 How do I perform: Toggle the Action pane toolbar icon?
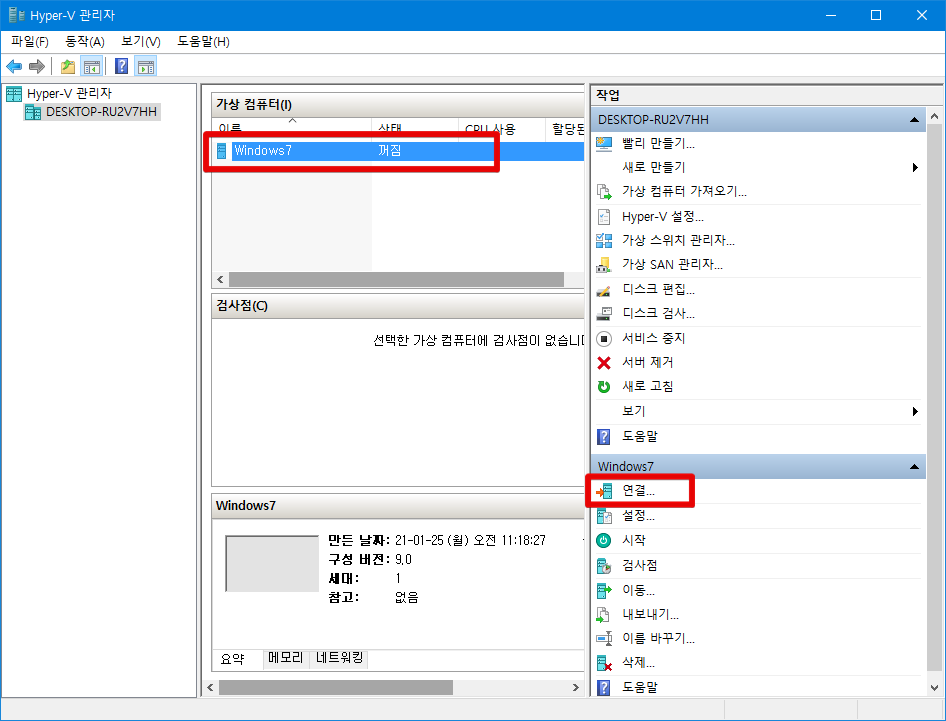pos(145,66)
